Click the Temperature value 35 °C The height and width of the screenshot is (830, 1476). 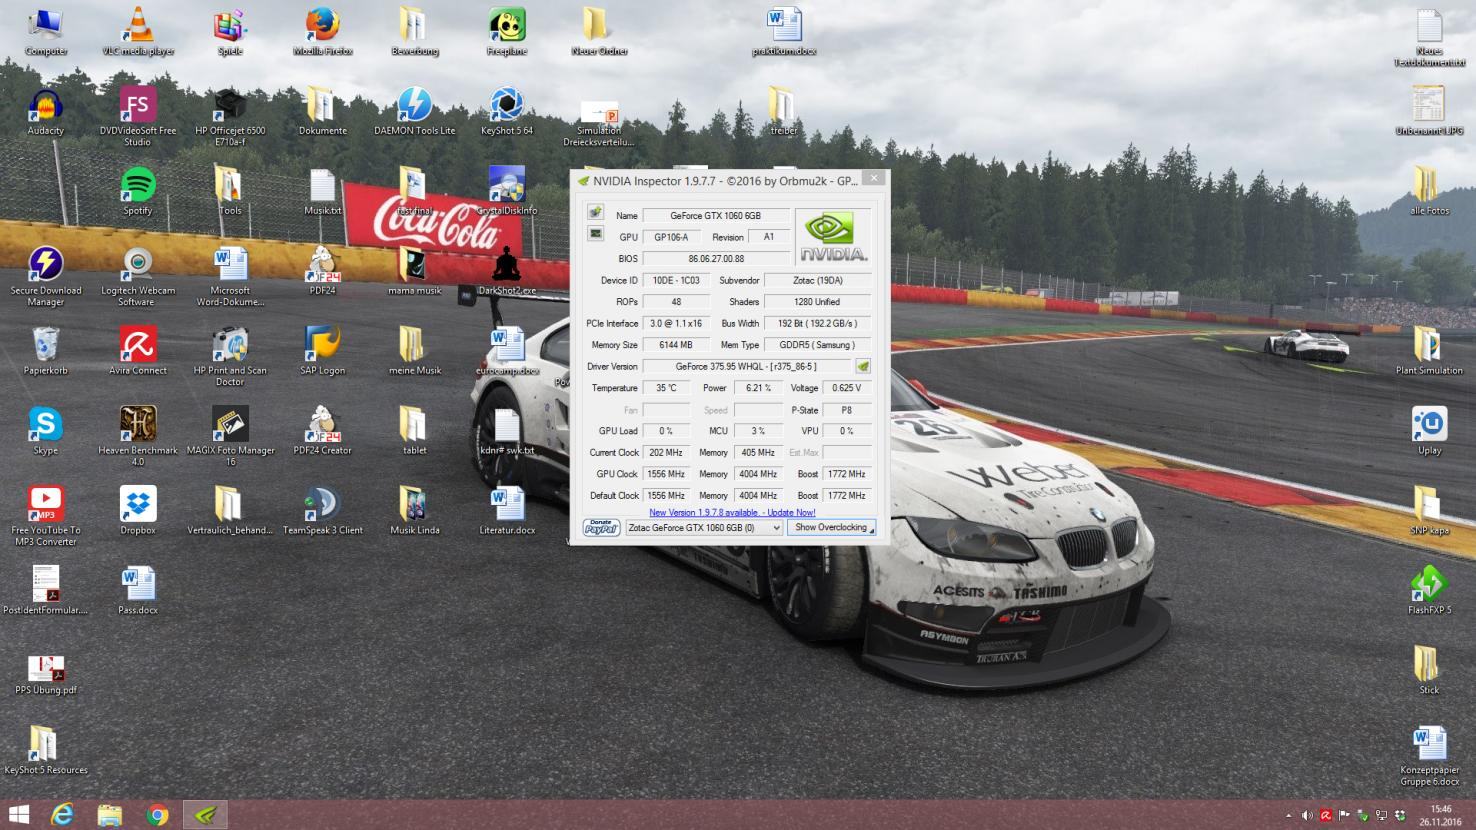pyautogui.click(x=666, y=388)
